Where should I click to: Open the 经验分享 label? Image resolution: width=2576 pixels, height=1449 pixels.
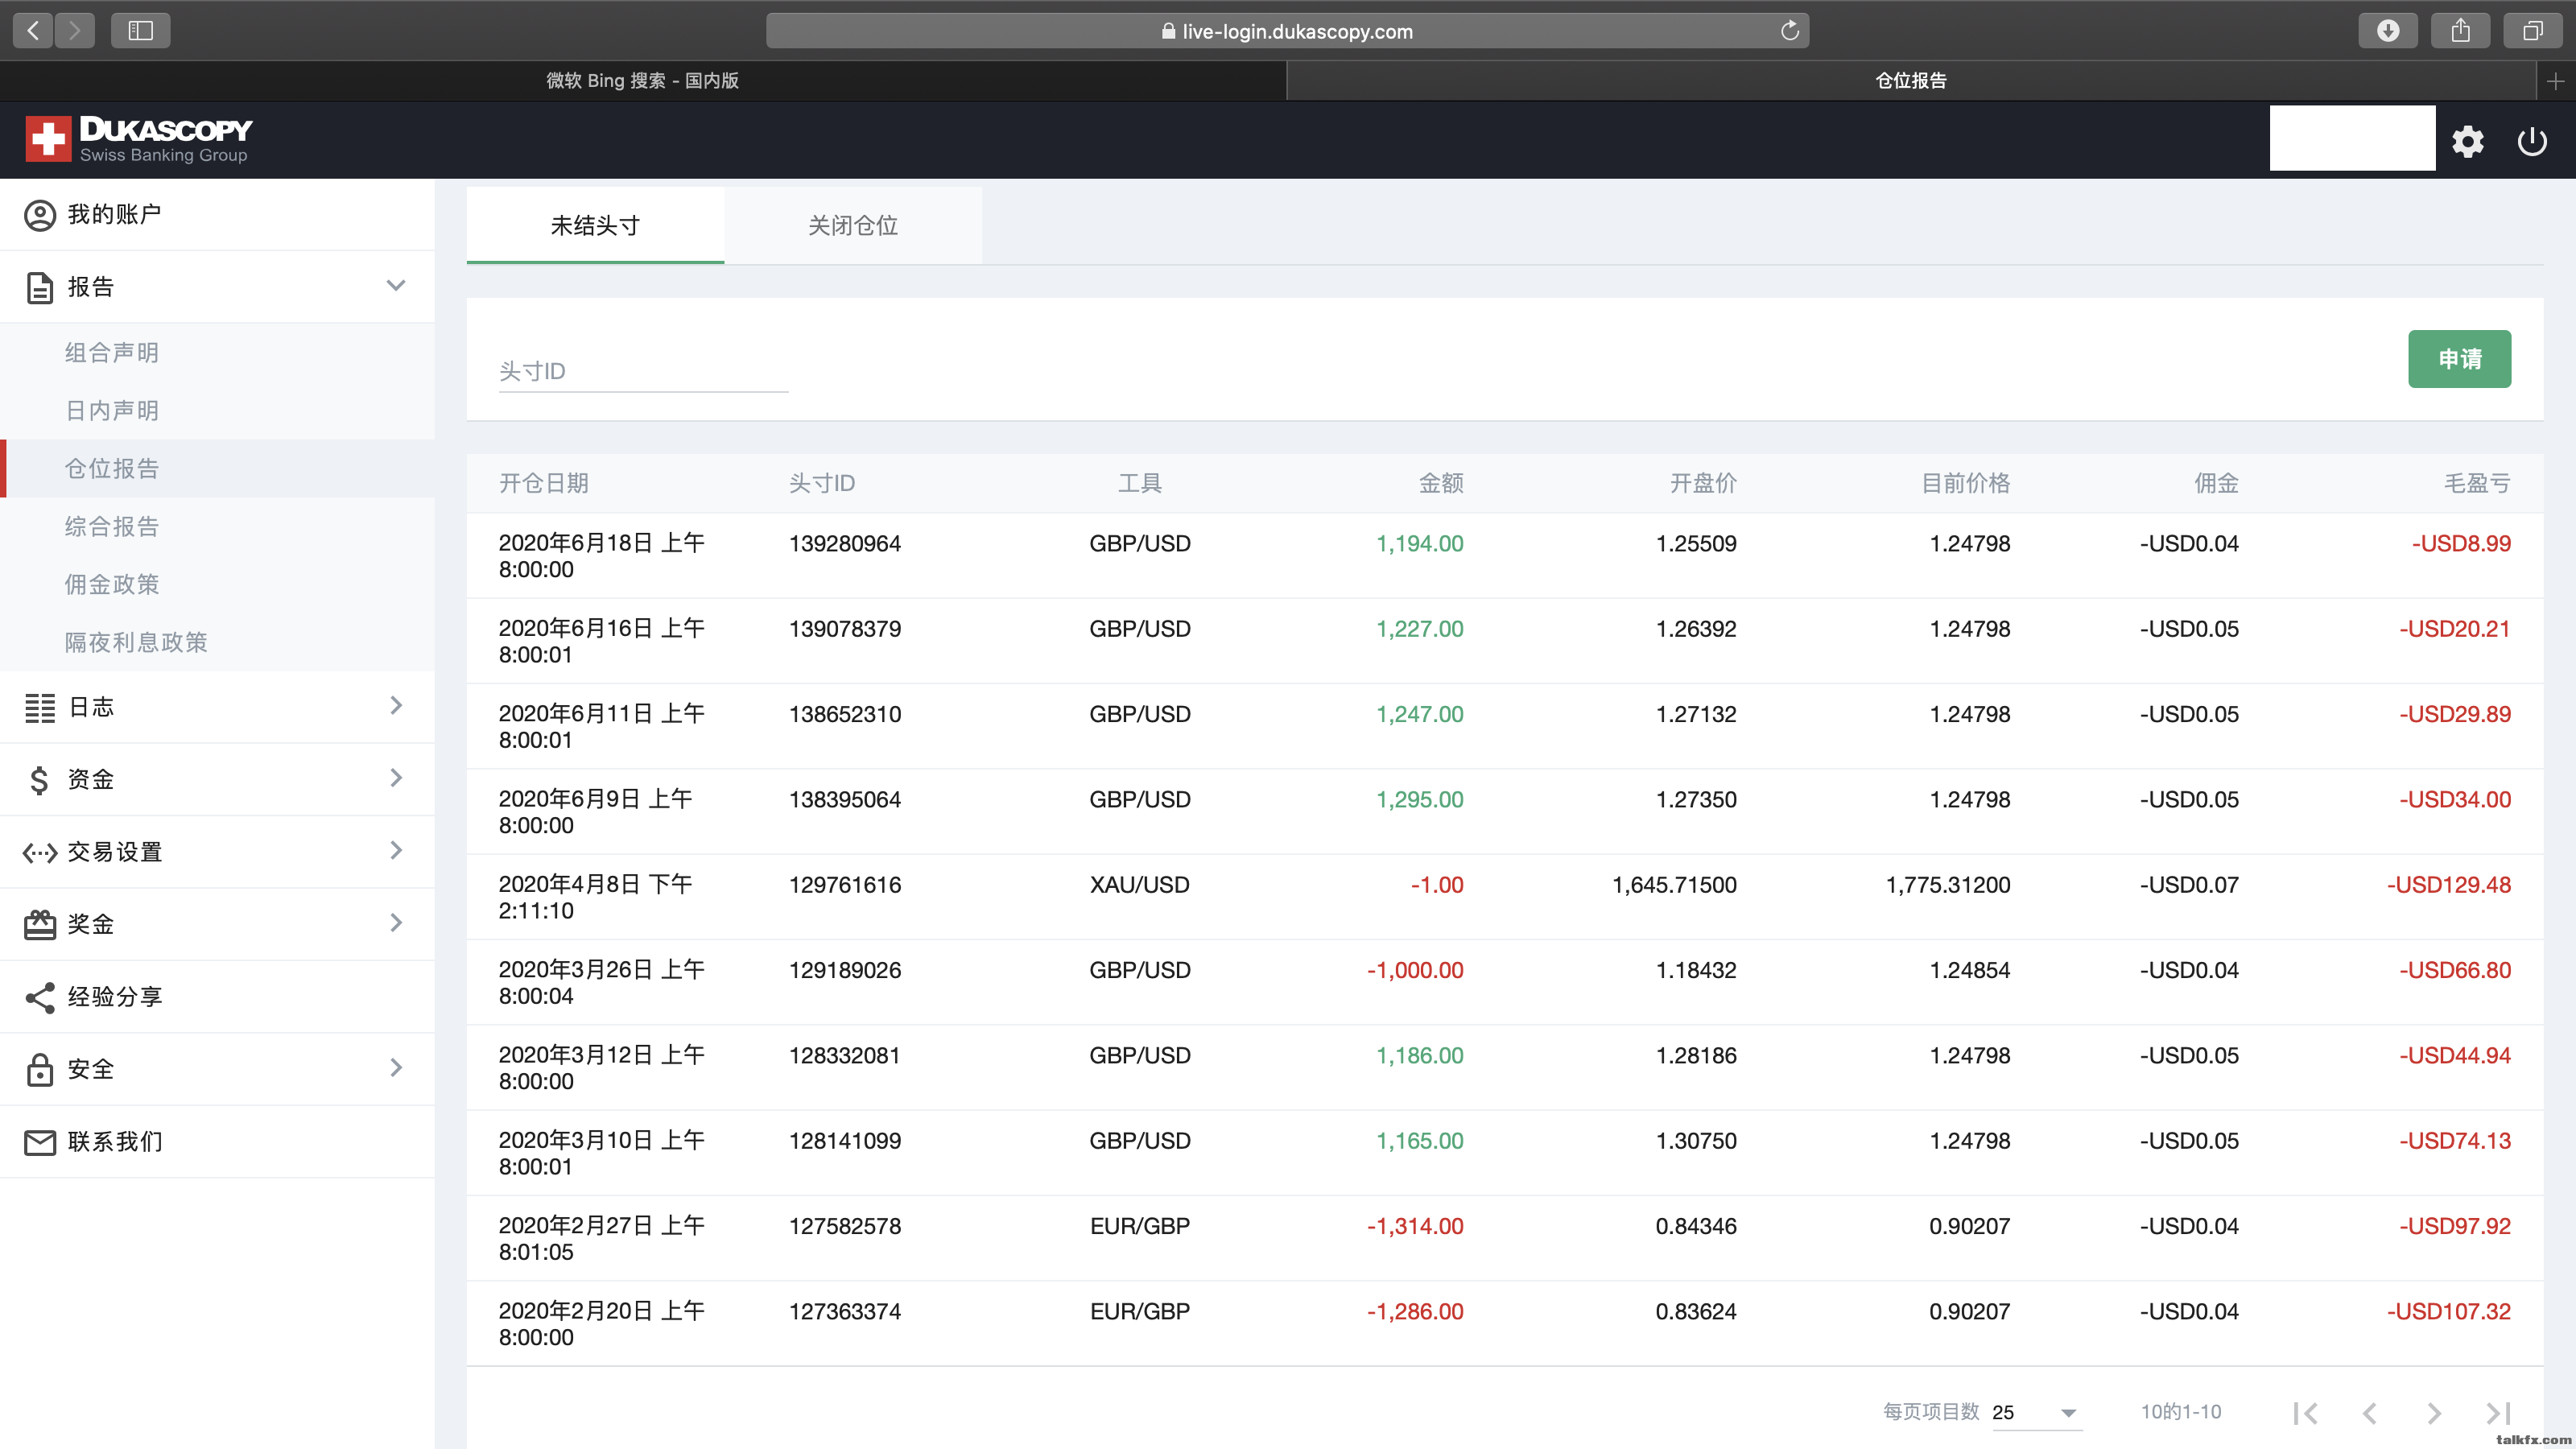click(x=115, y=997)
